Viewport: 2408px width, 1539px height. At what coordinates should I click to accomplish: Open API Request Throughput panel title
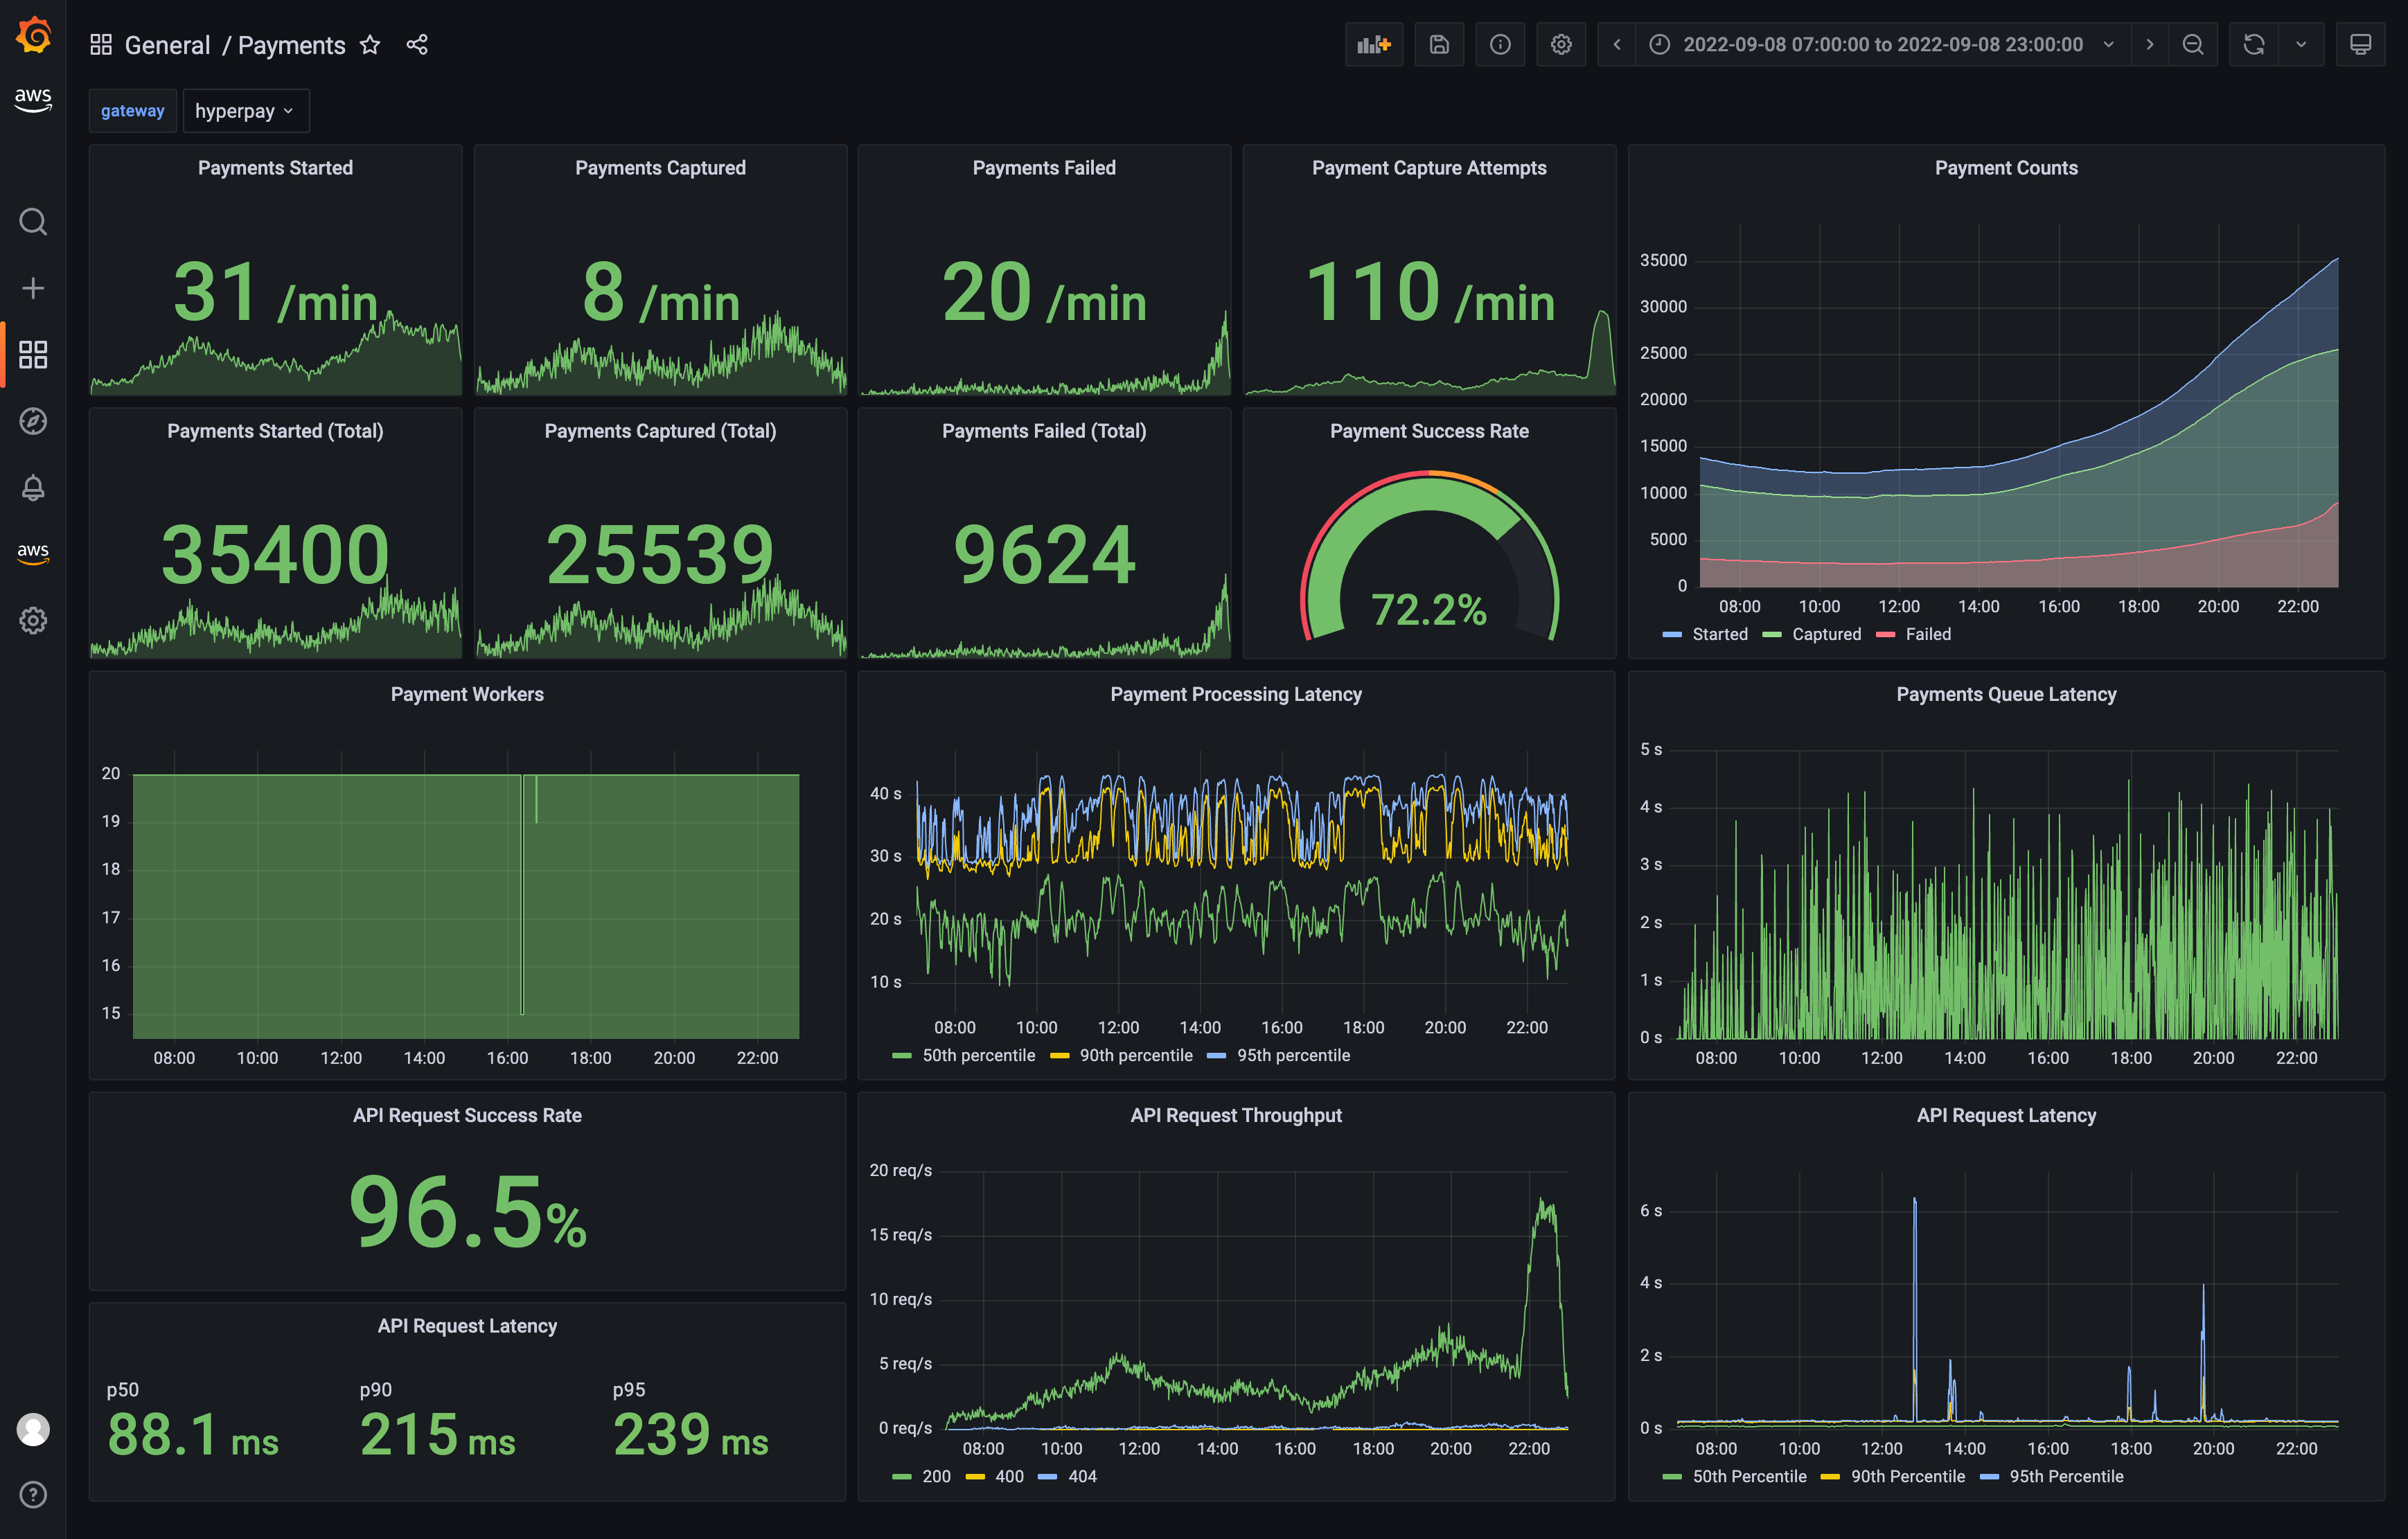[x=1236, y=1115]
